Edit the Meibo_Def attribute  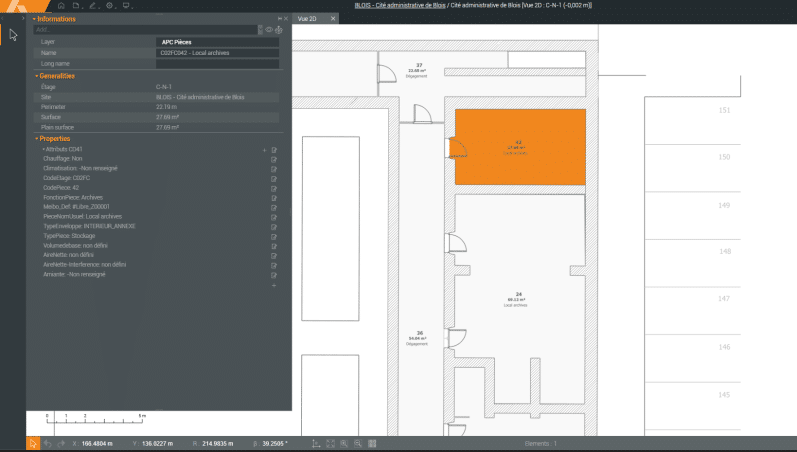pyautogui.click(x=274, y=208)
